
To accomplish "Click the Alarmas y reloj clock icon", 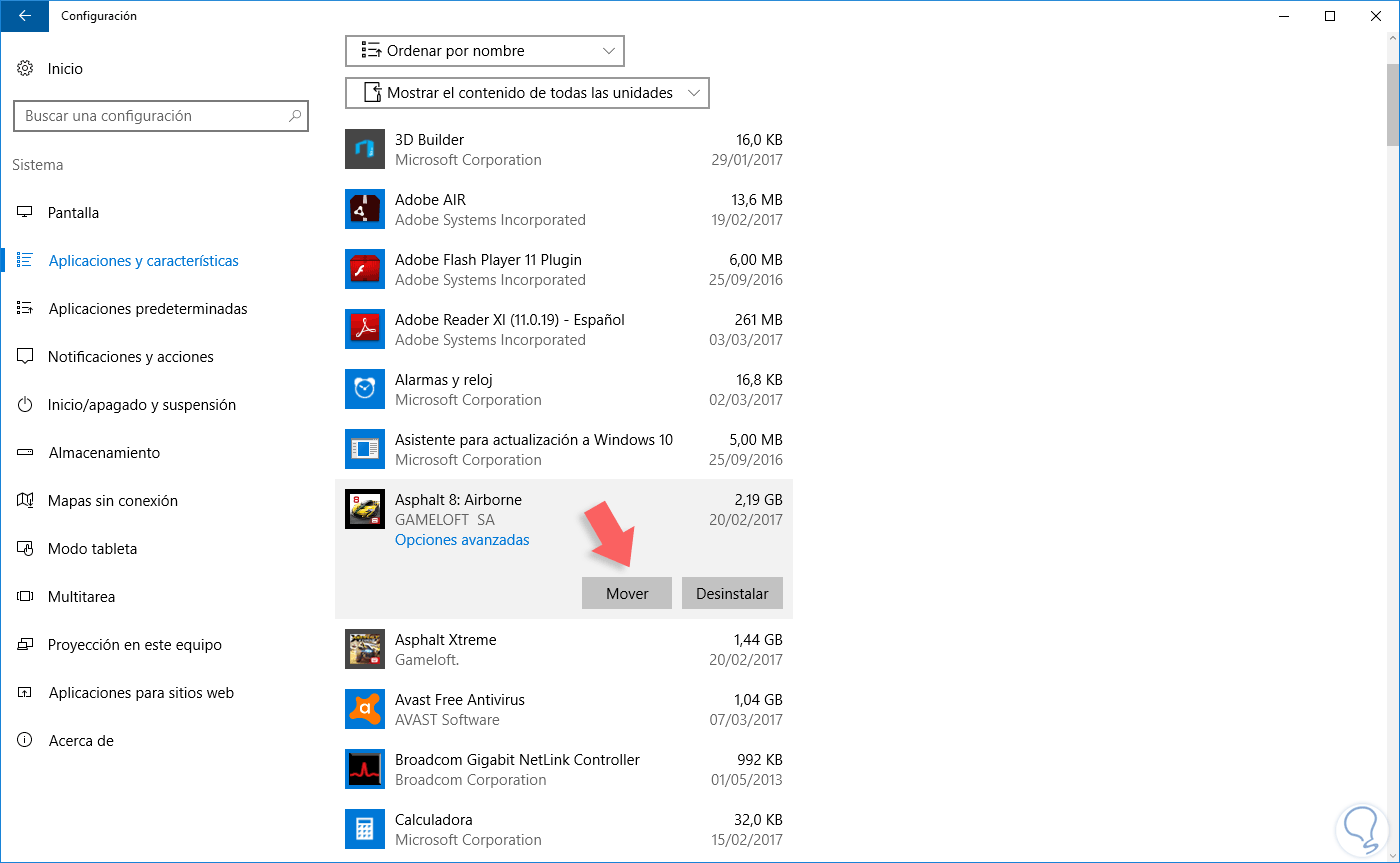I will (364, 390).
